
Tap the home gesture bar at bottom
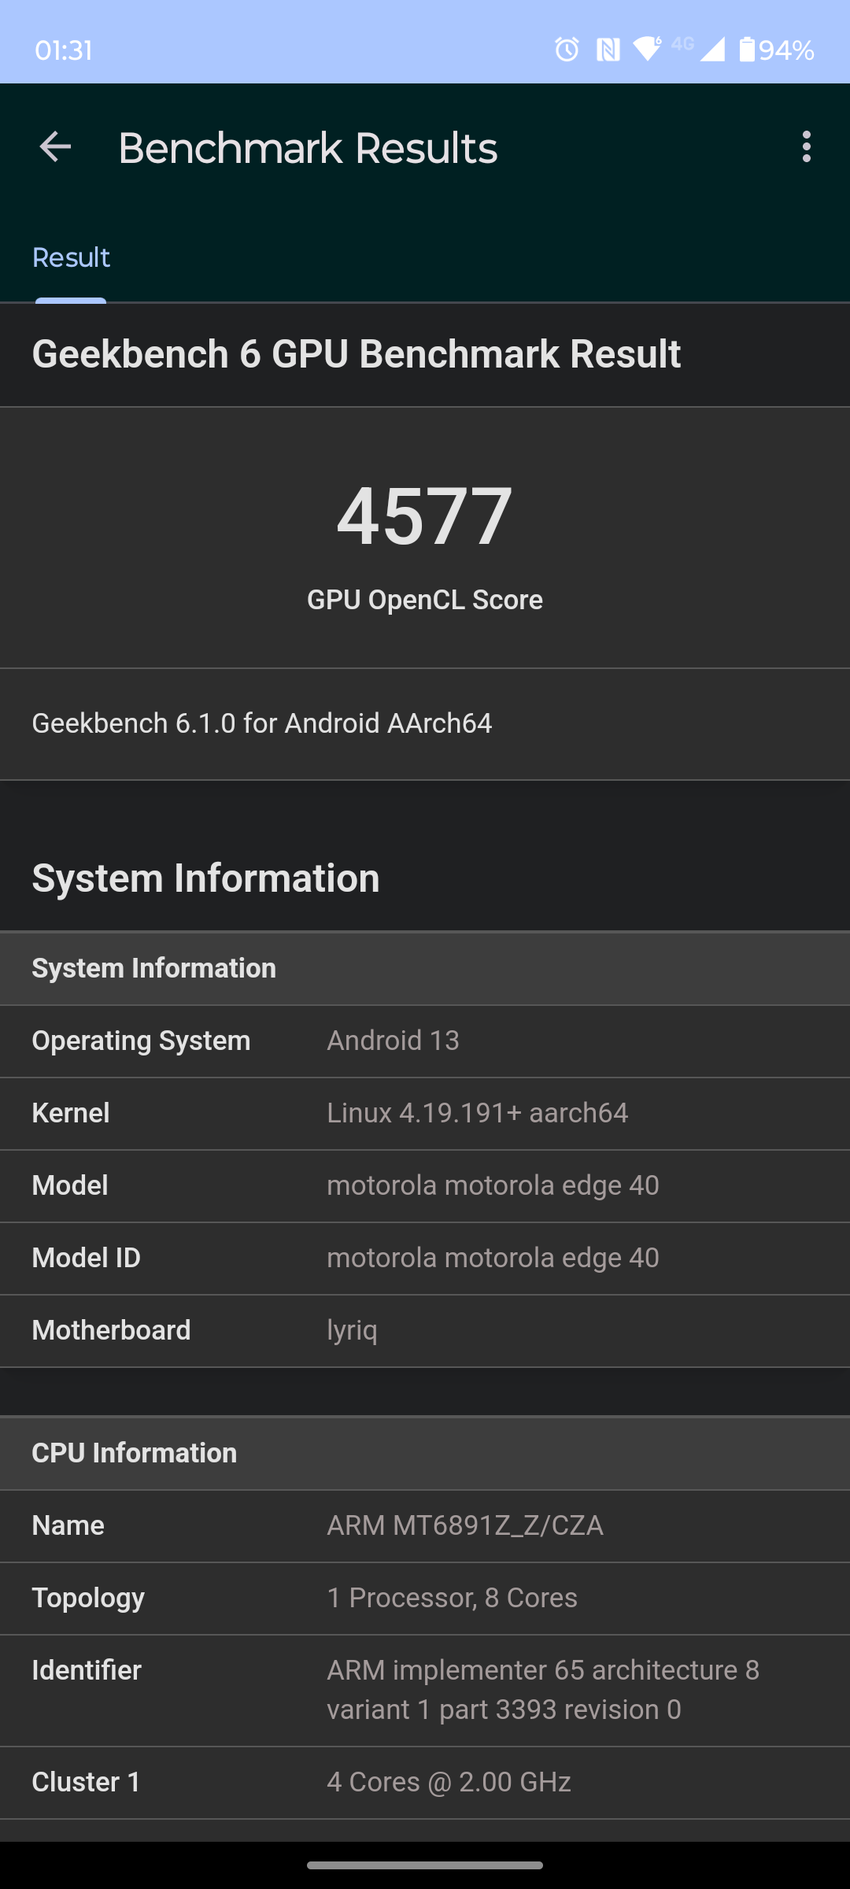click(x=425, y=1865)
